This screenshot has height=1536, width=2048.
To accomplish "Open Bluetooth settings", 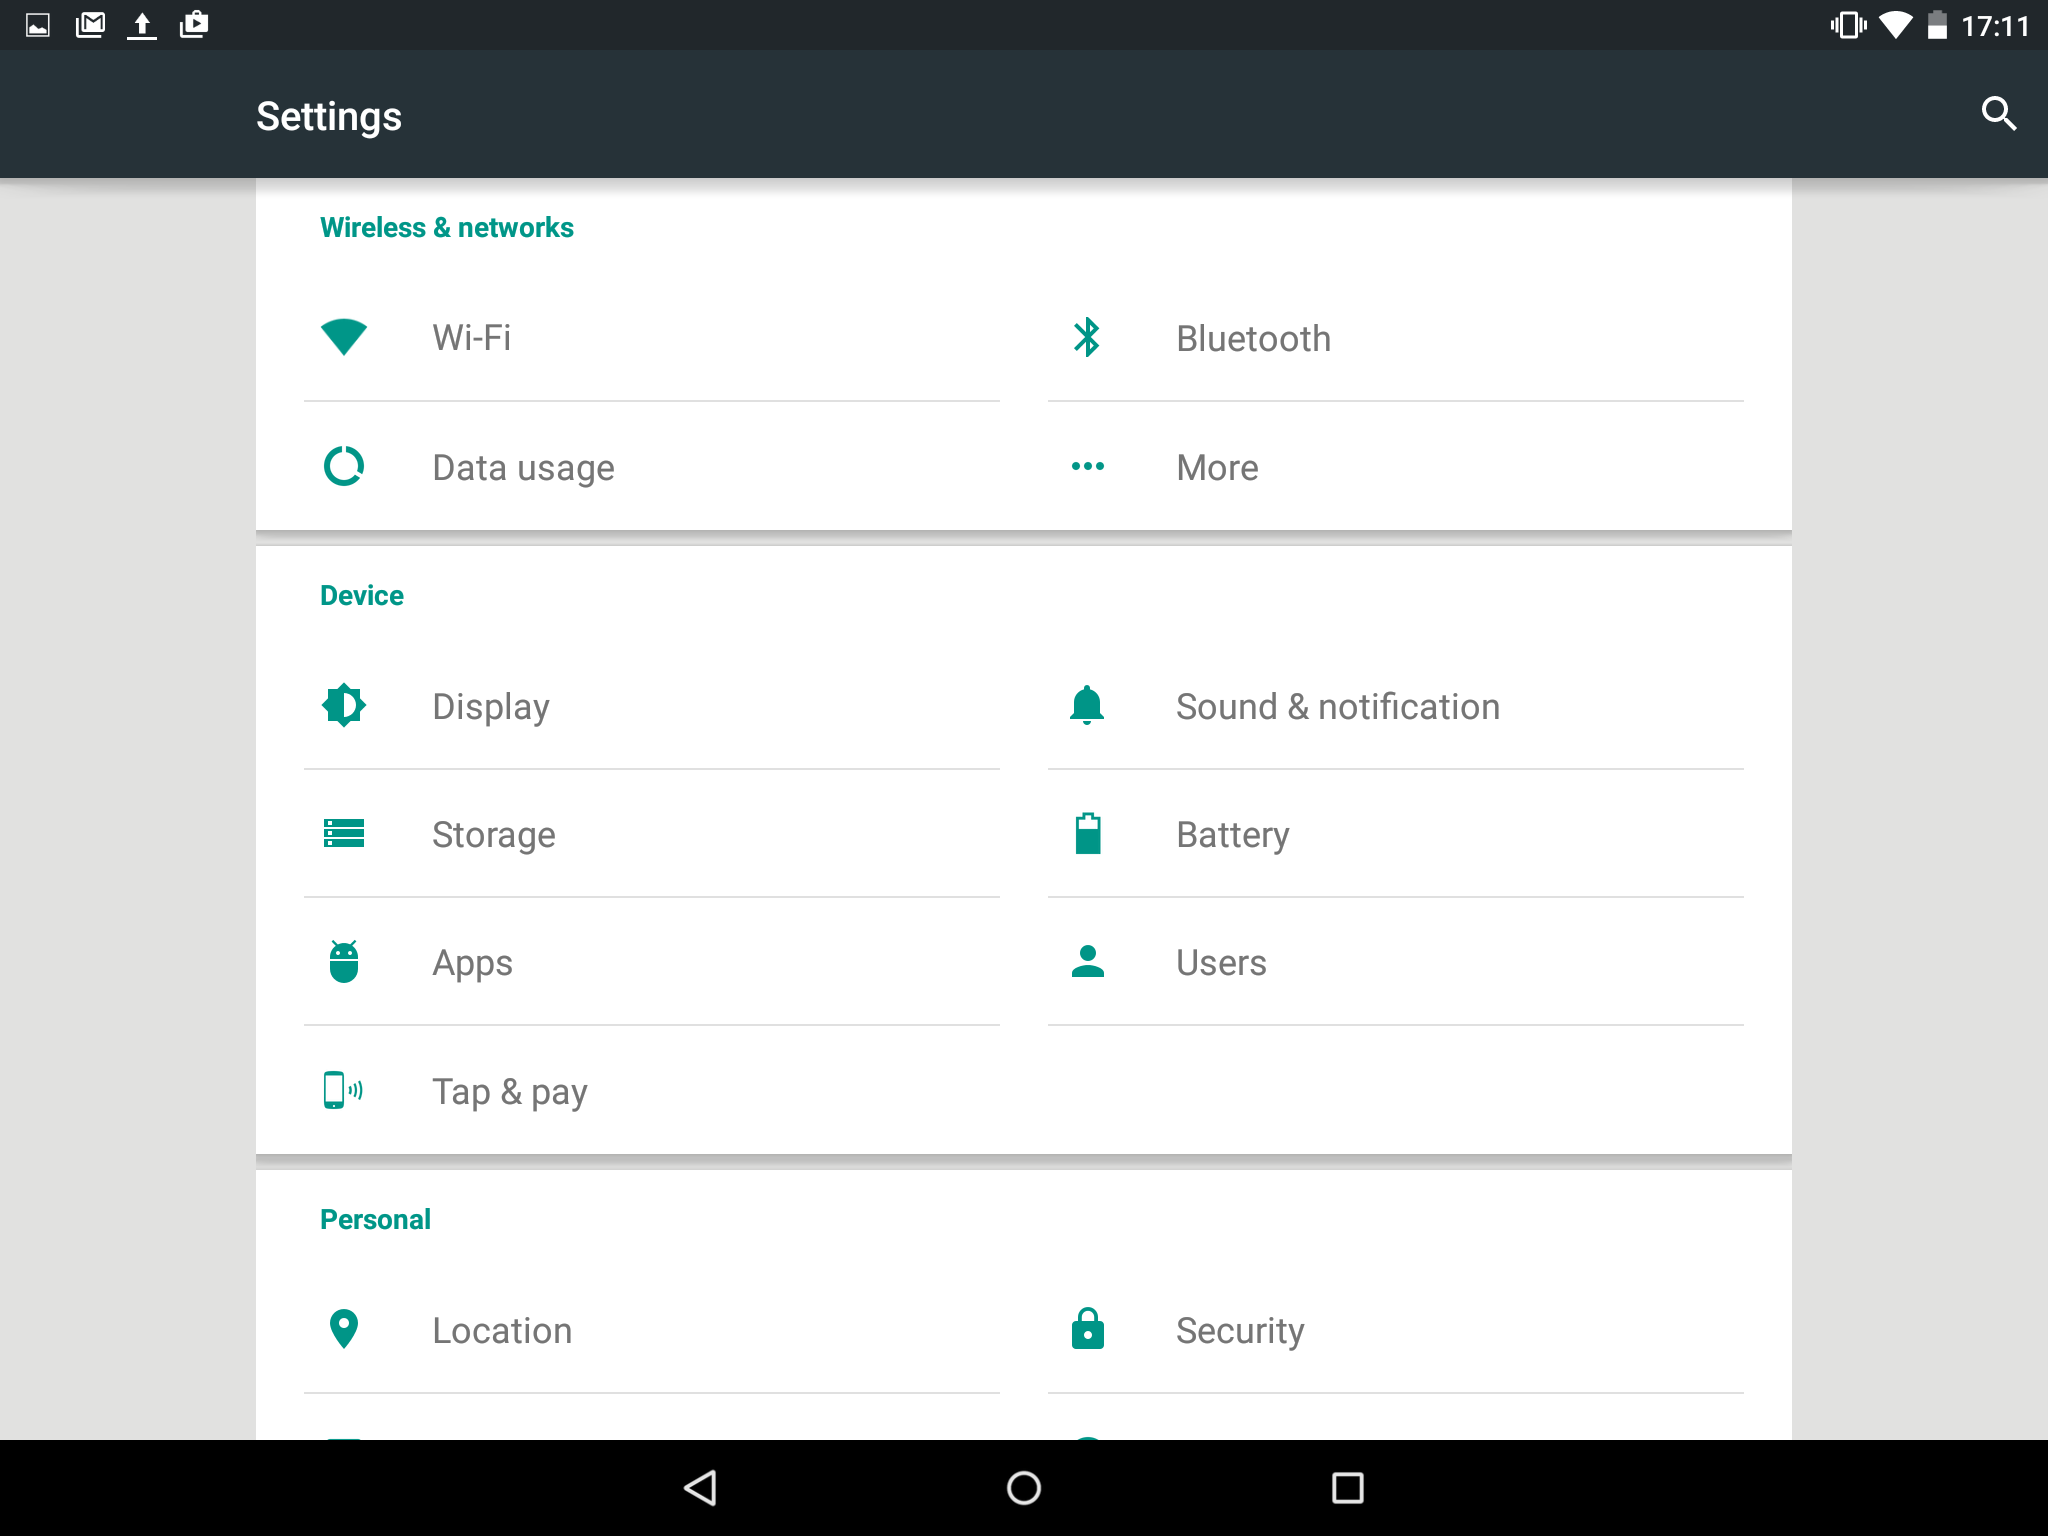I will point(1396,338).
